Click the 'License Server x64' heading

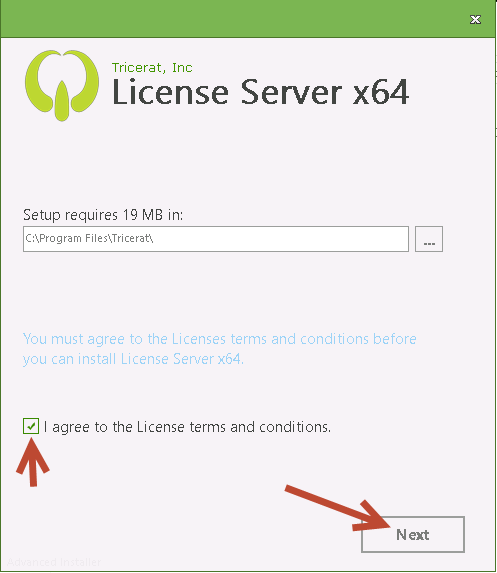[260, 92]
